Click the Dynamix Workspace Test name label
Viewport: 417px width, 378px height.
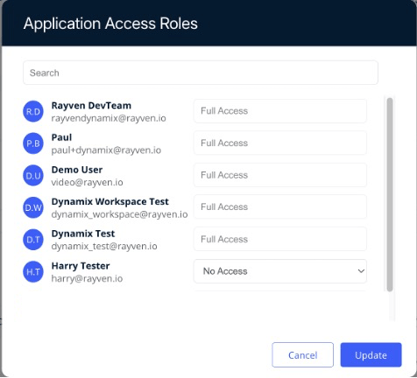pyautogui.click(x=110, y=202)
